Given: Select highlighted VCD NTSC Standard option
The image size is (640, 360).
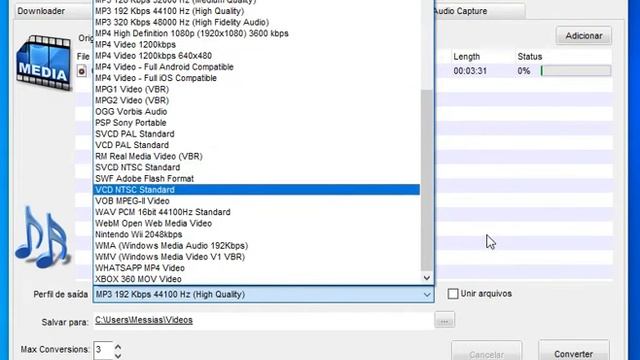Looking at the screenshot, I should (256, 190).
